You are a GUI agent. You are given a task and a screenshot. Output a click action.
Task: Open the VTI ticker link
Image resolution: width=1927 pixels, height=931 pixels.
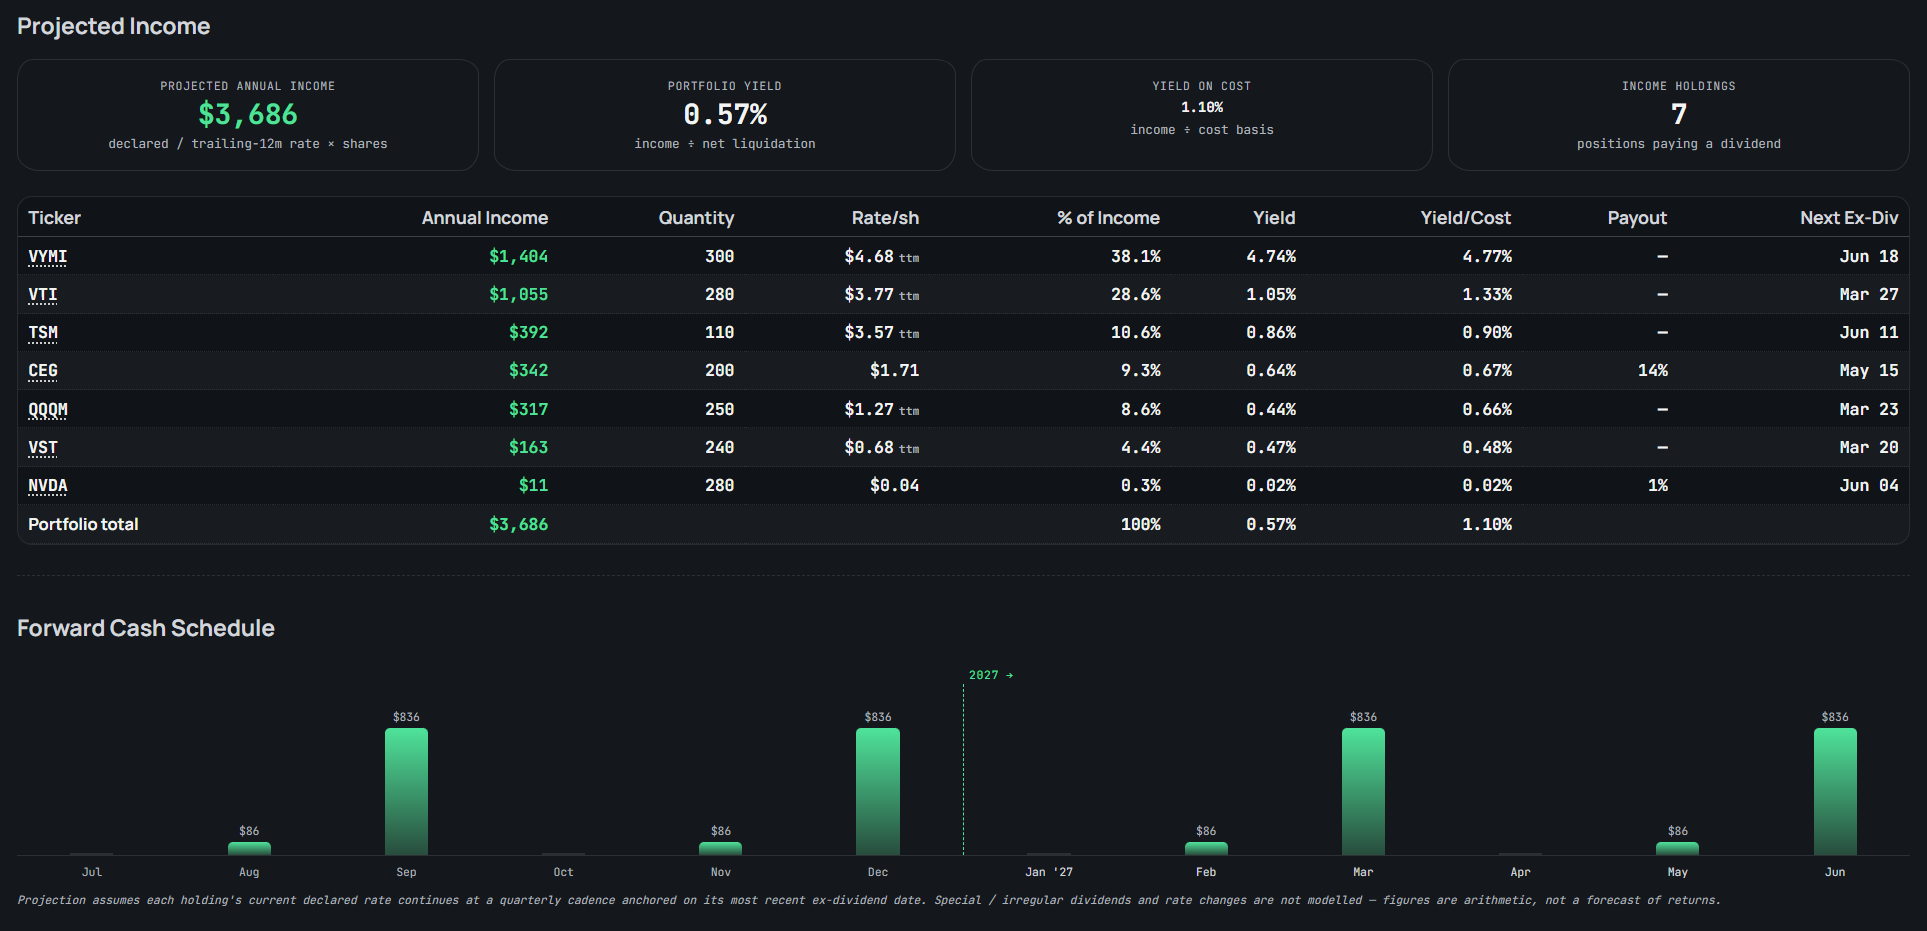42,294
